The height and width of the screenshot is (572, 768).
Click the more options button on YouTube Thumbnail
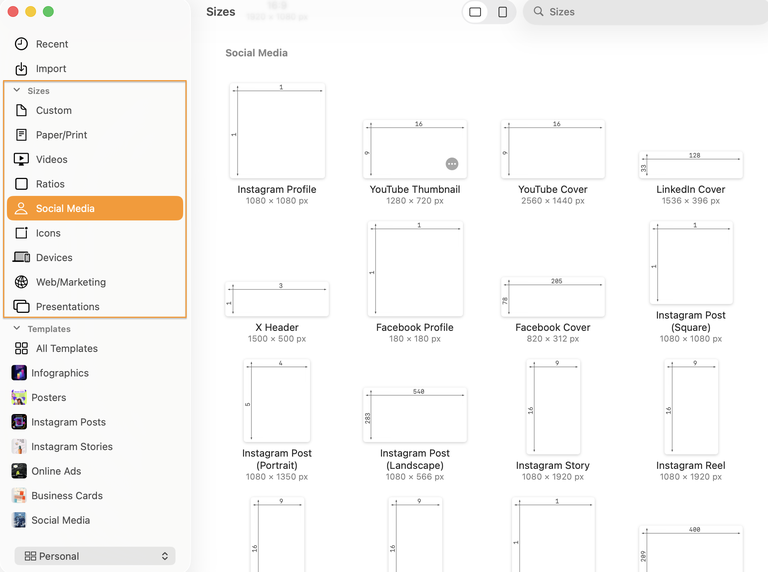point(452,163)
